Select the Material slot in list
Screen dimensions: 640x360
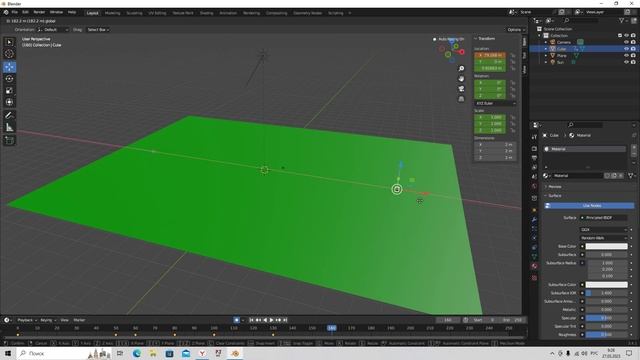585,149
